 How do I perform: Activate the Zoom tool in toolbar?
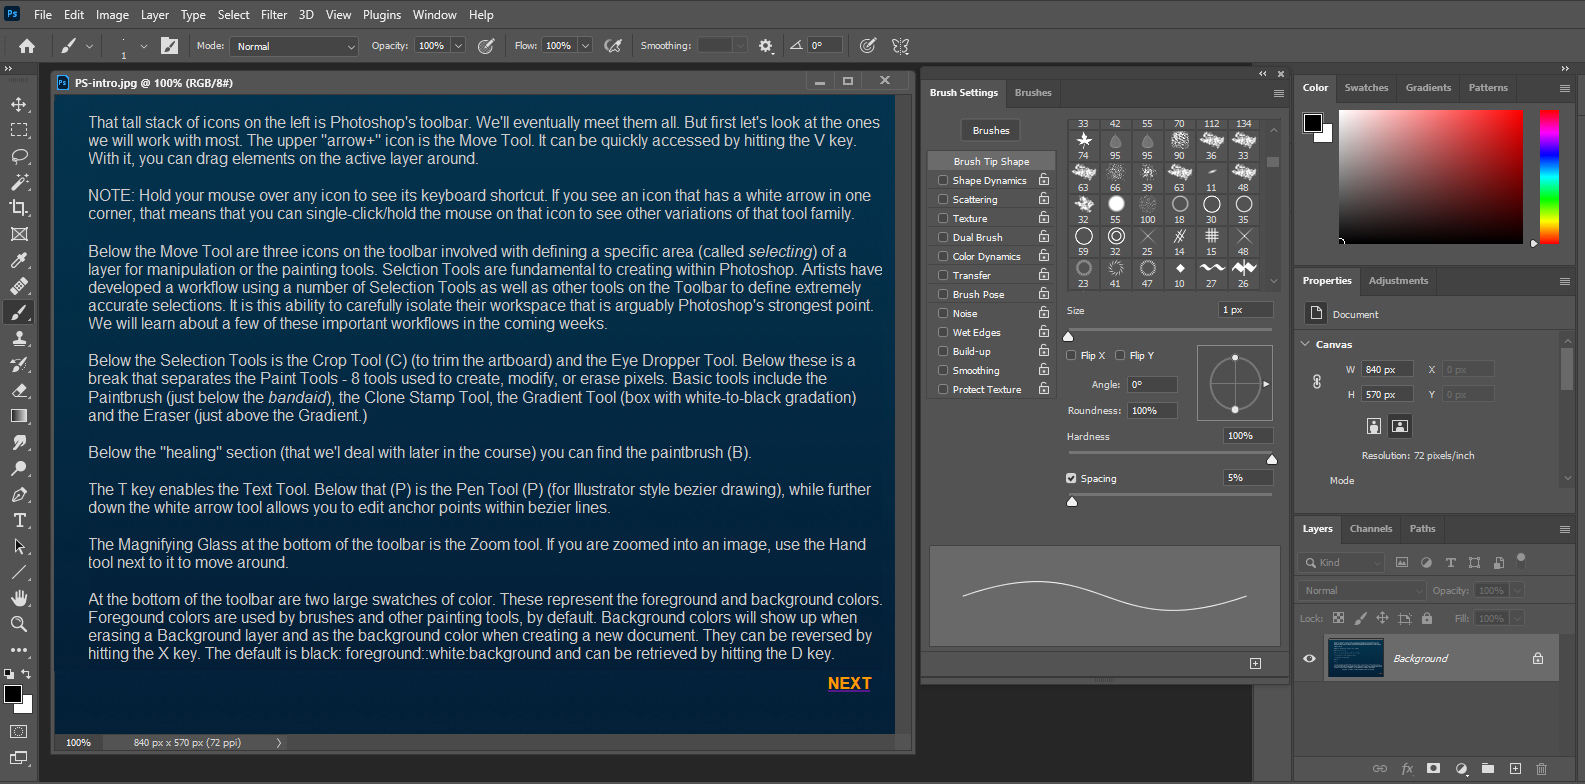[19, 624]
